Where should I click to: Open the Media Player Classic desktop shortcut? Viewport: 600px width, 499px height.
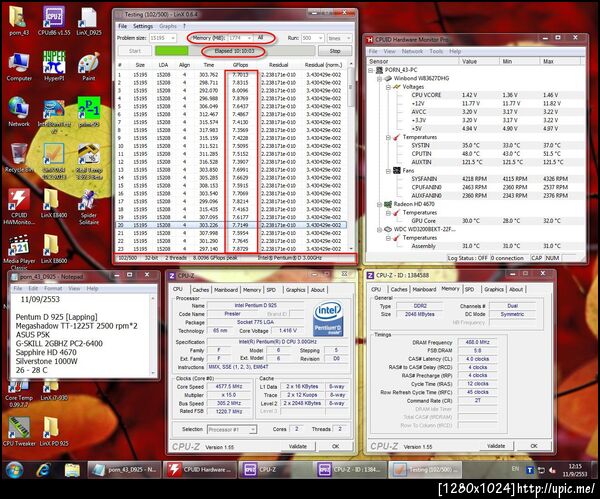19,253
